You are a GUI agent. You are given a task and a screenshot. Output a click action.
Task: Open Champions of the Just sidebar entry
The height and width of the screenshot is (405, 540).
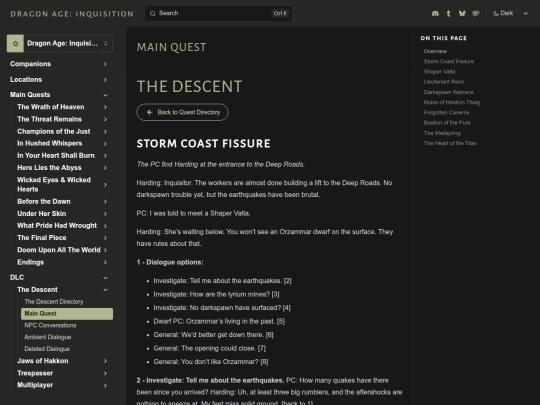(x=54, y=132)
